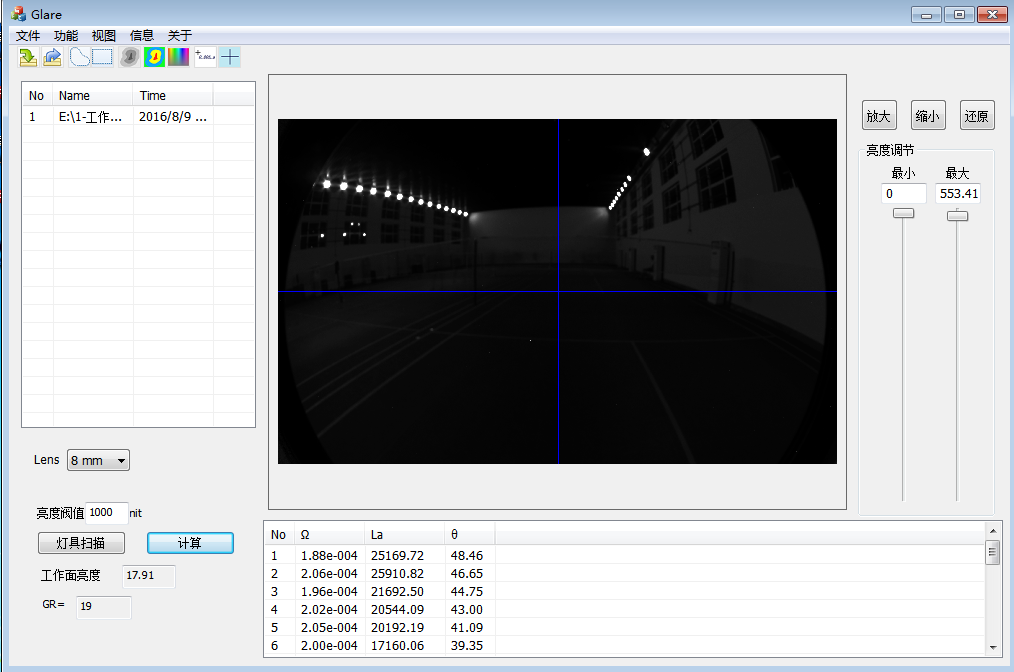Image resolution: width=1014 pixels, height=672 pixels.
Task: Click the export toolbar icon with blue arrow
Action: pos(52,57)
